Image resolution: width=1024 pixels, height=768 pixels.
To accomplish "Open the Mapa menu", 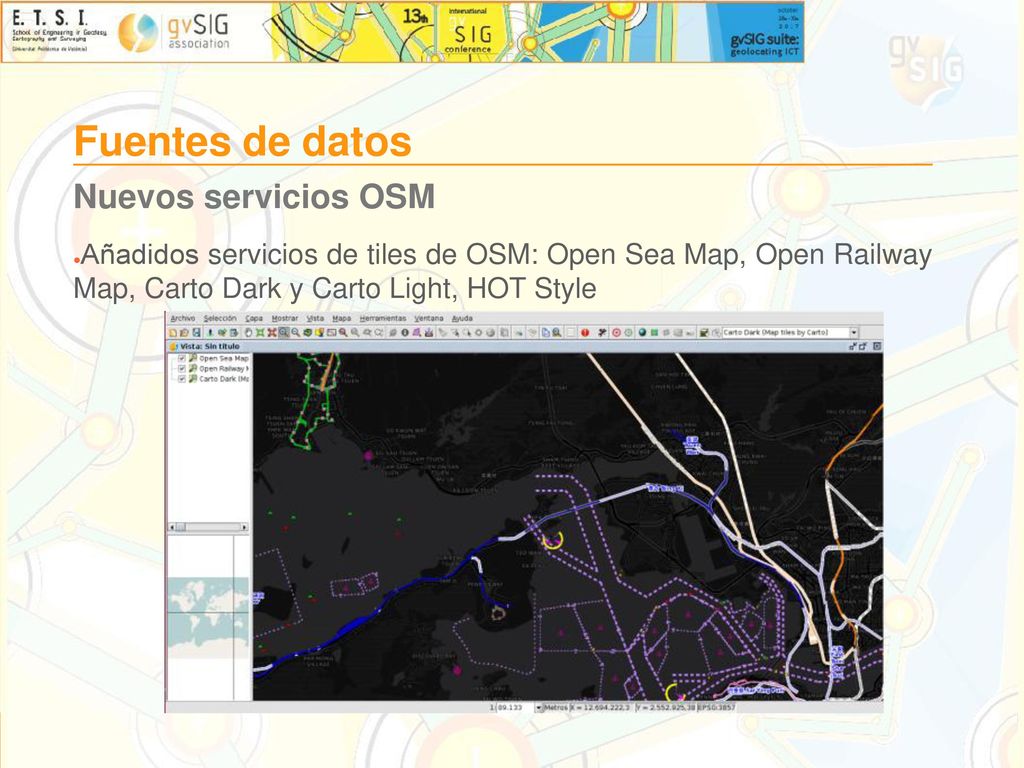I will pyautogui.click(x=342, y=318).
